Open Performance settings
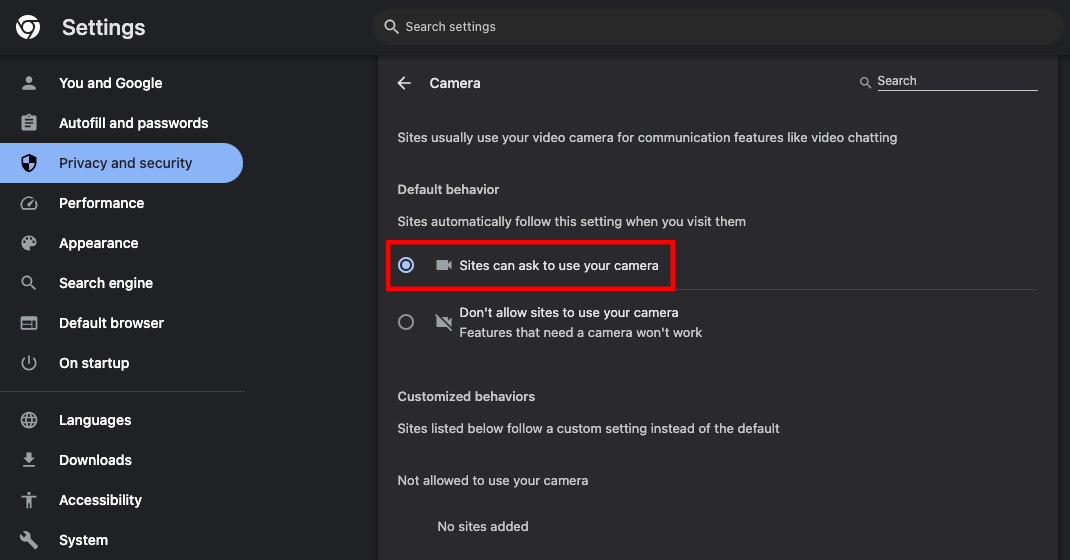Screen dimensions: 1070x560 pos(121,203)
